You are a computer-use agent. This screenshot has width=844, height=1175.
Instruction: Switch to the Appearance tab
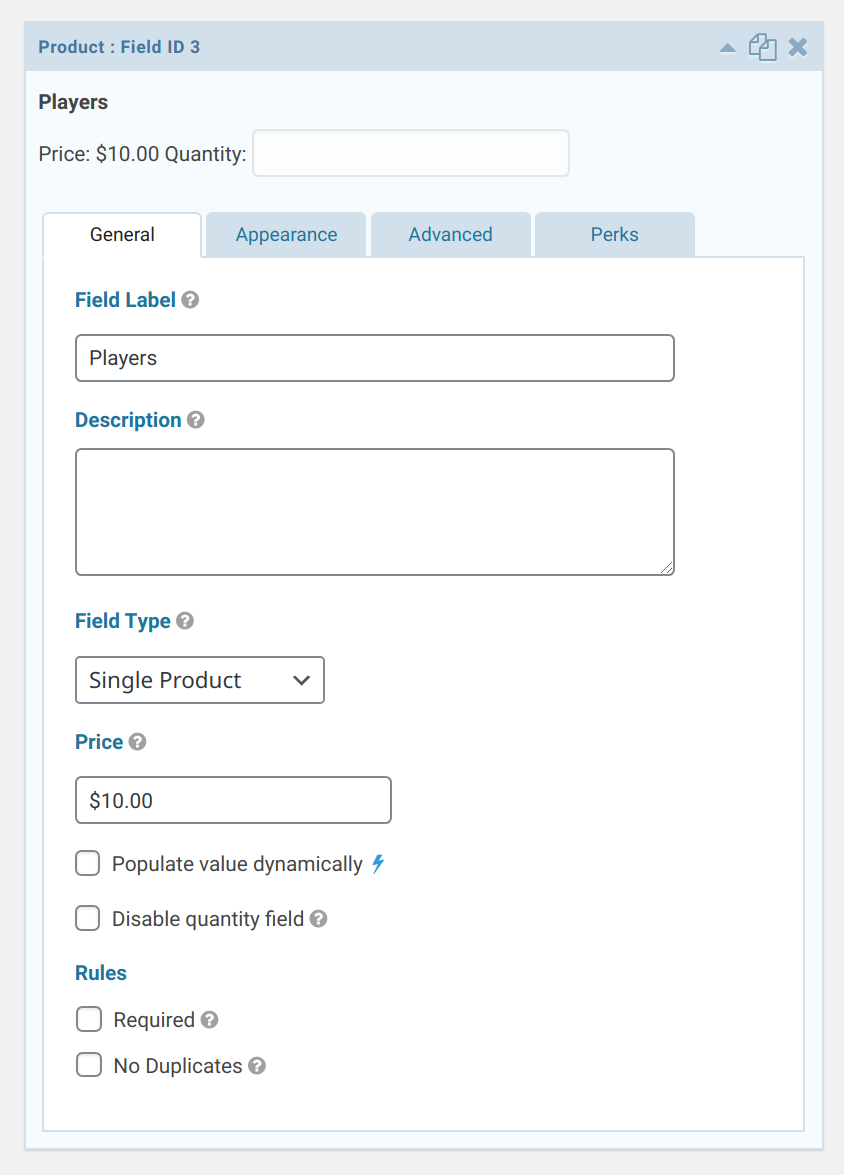286,235
